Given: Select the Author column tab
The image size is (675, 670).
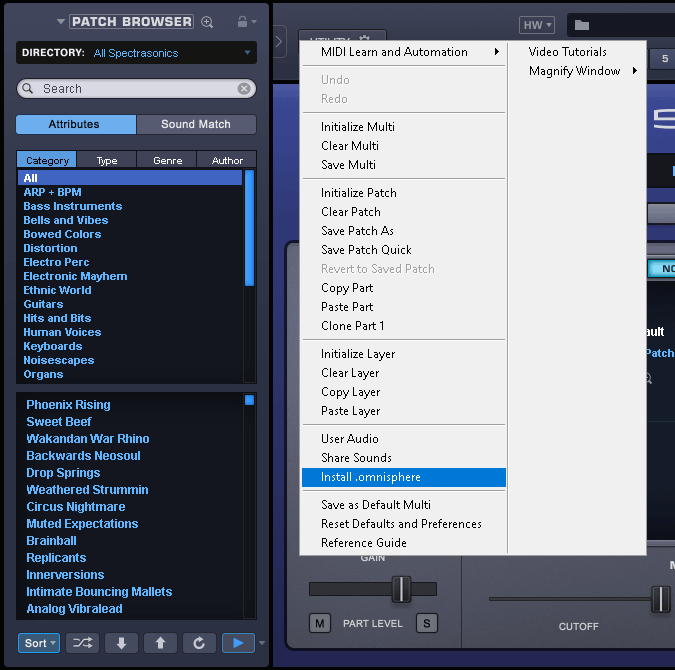Looking at the screenshot, I should click(227, 160).
